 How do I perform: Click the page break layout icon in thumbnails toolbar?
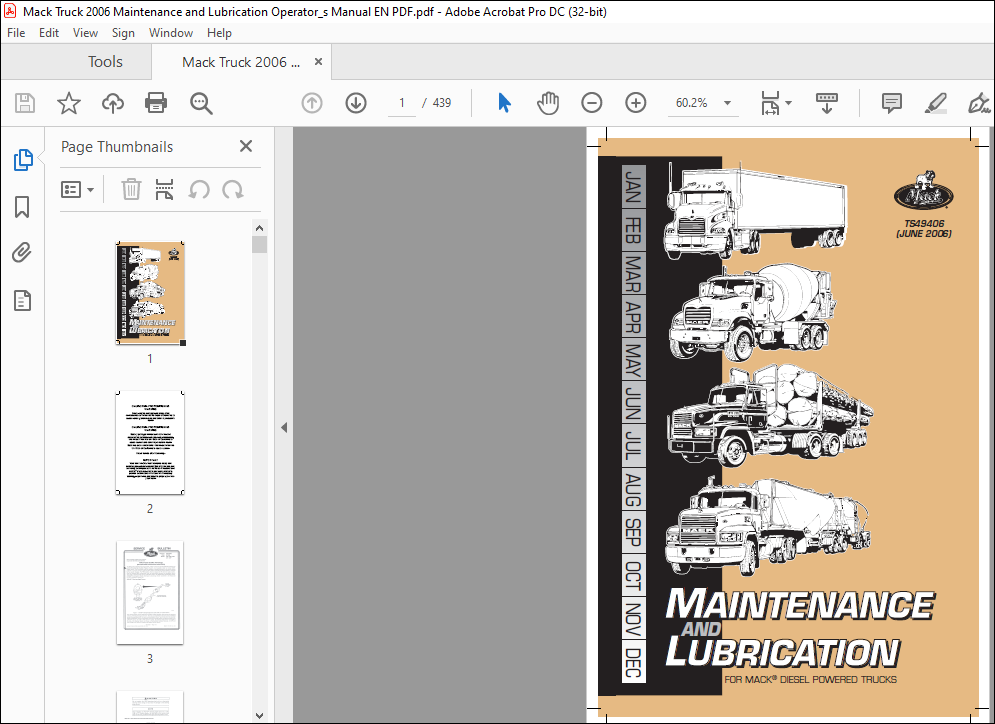tap(164, 189)
